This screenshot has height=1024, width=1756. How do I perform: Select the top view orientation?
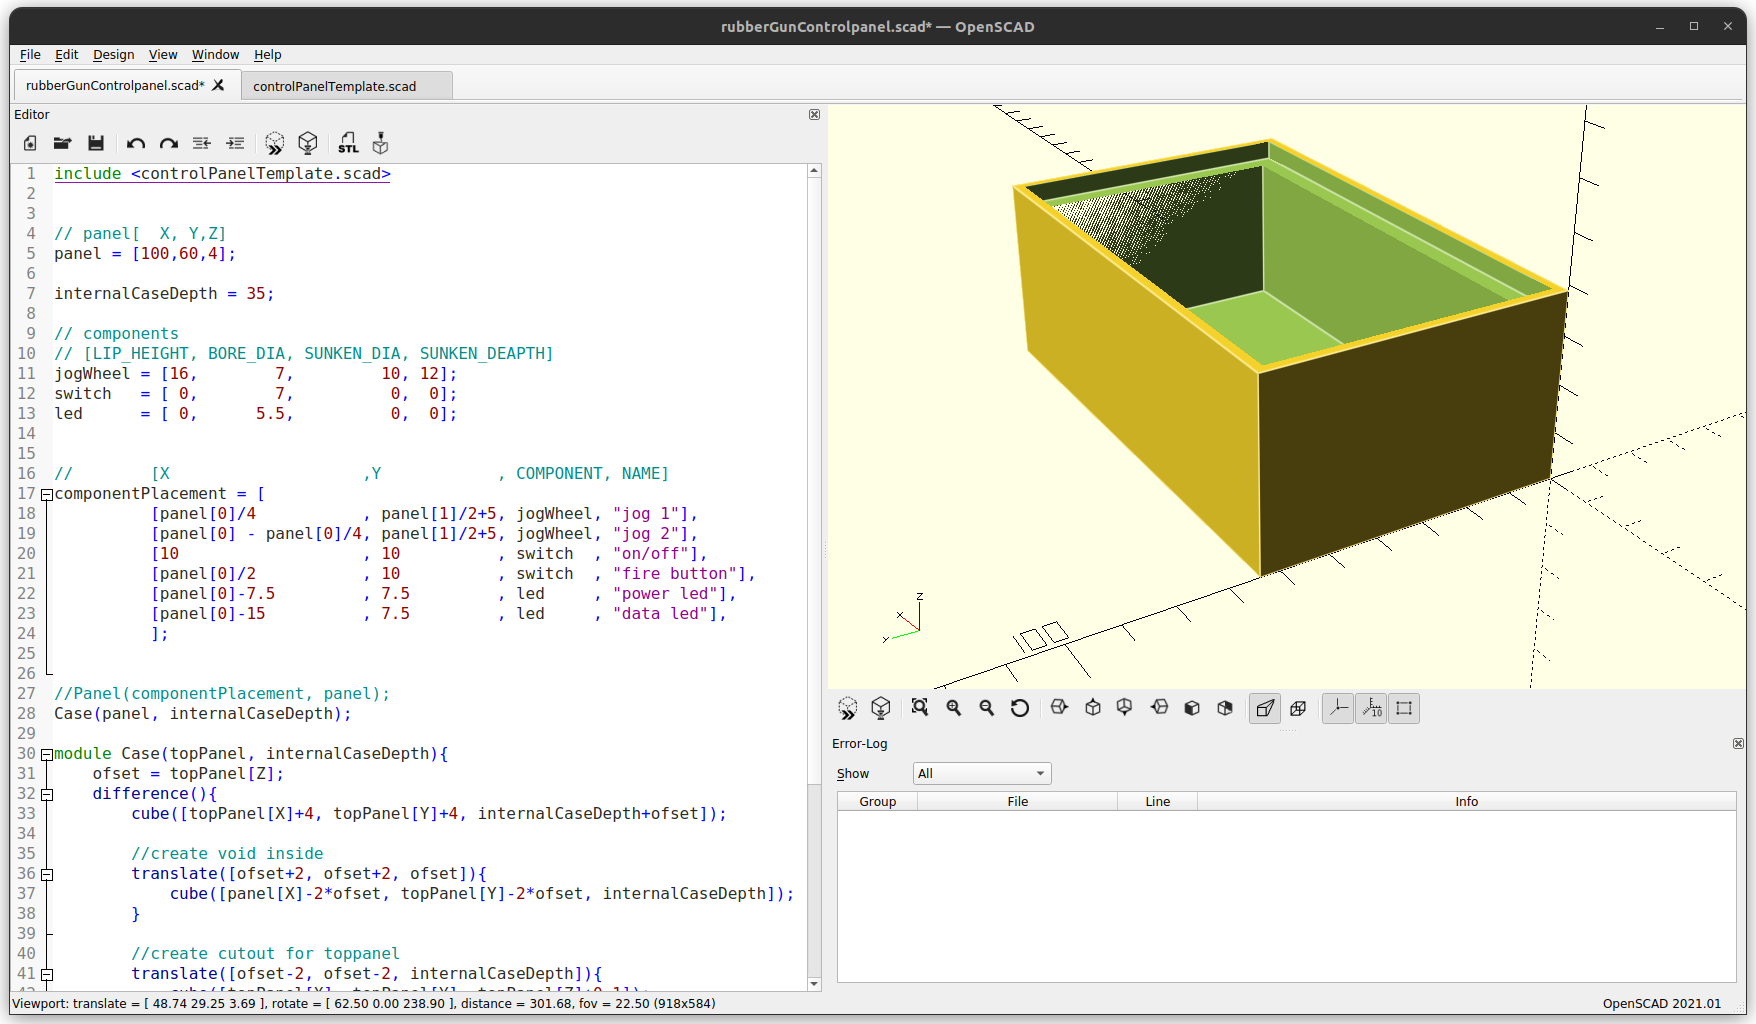[x=1092, y=707]
